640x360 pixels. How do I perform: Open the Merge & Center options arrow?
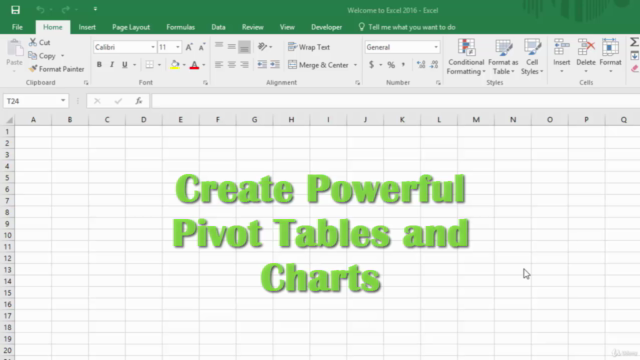pos(355,65)
